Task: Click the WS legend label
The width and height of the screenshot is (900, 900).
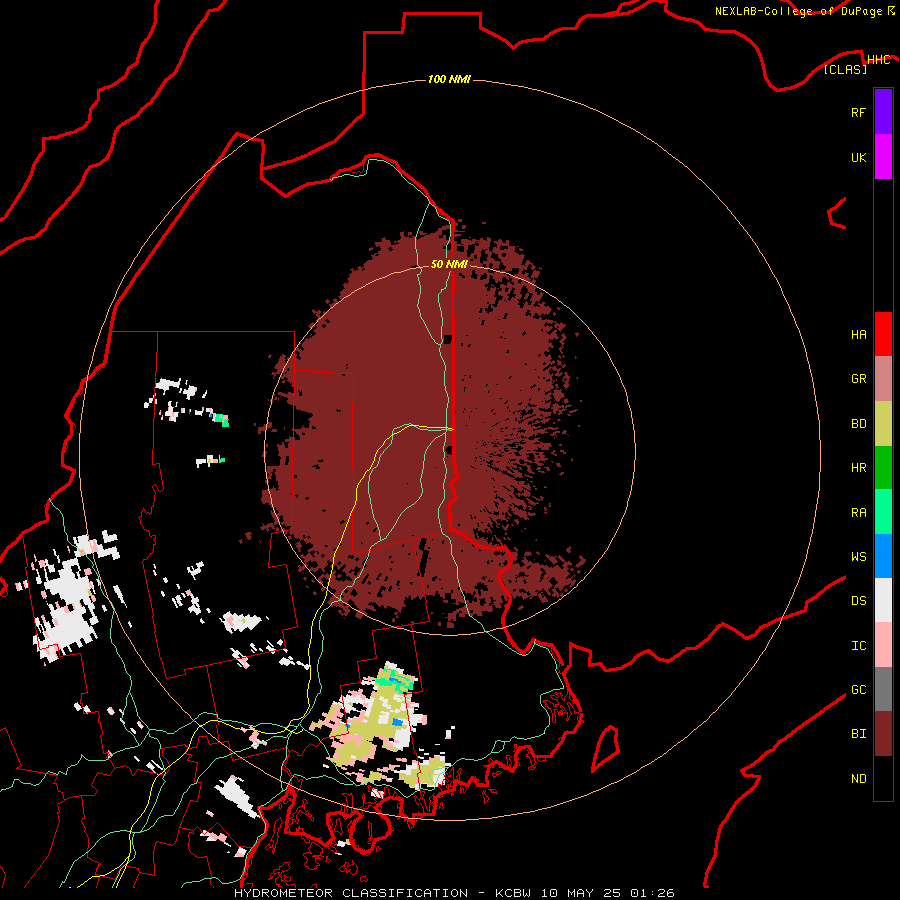Action: 858,557
